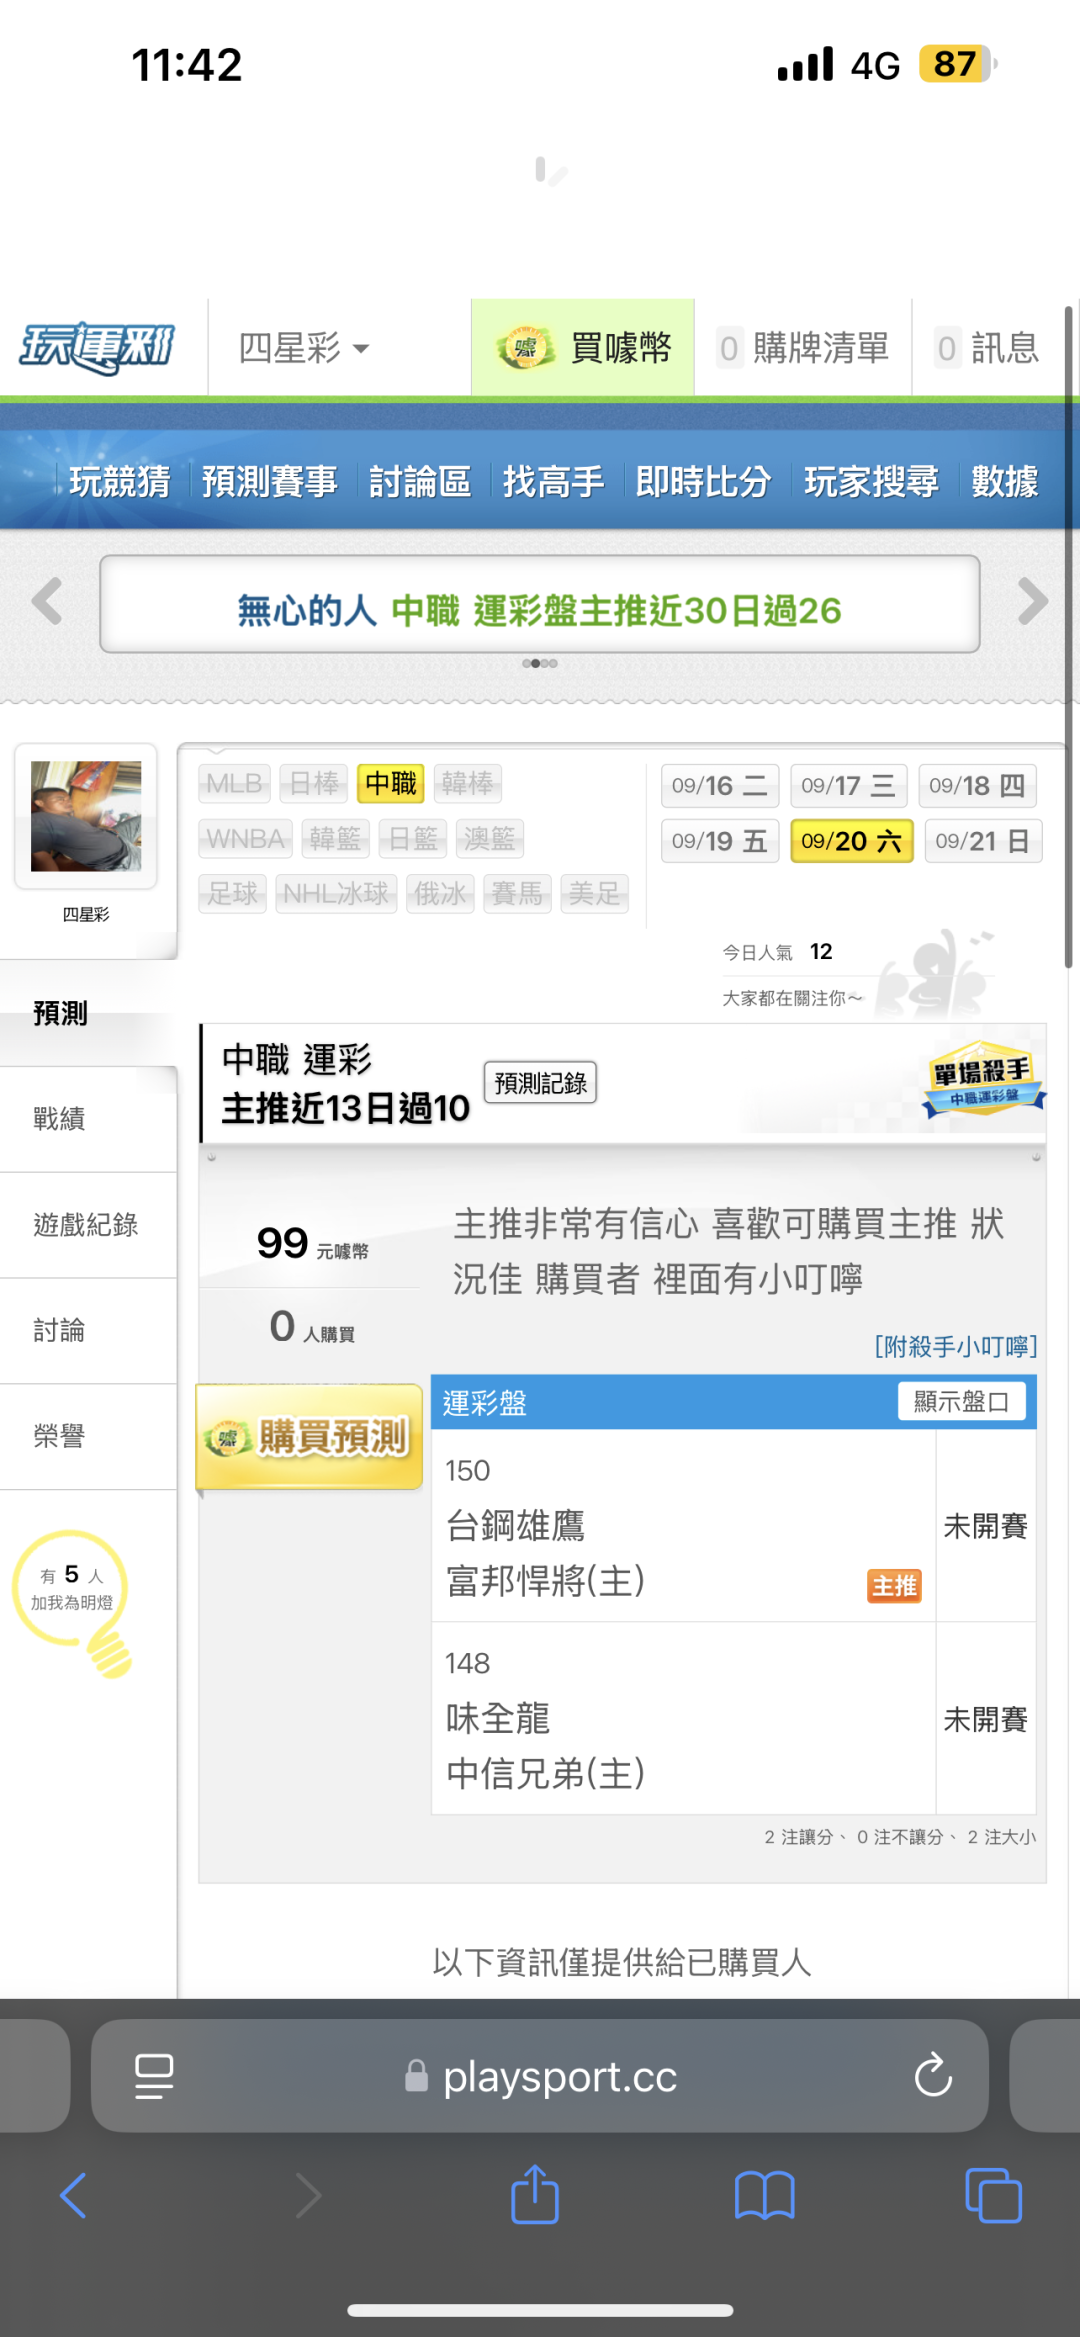Reload the page in Safari
The height and width of the screenshot is (2337, 1080).
click(x=933, y=2077)
